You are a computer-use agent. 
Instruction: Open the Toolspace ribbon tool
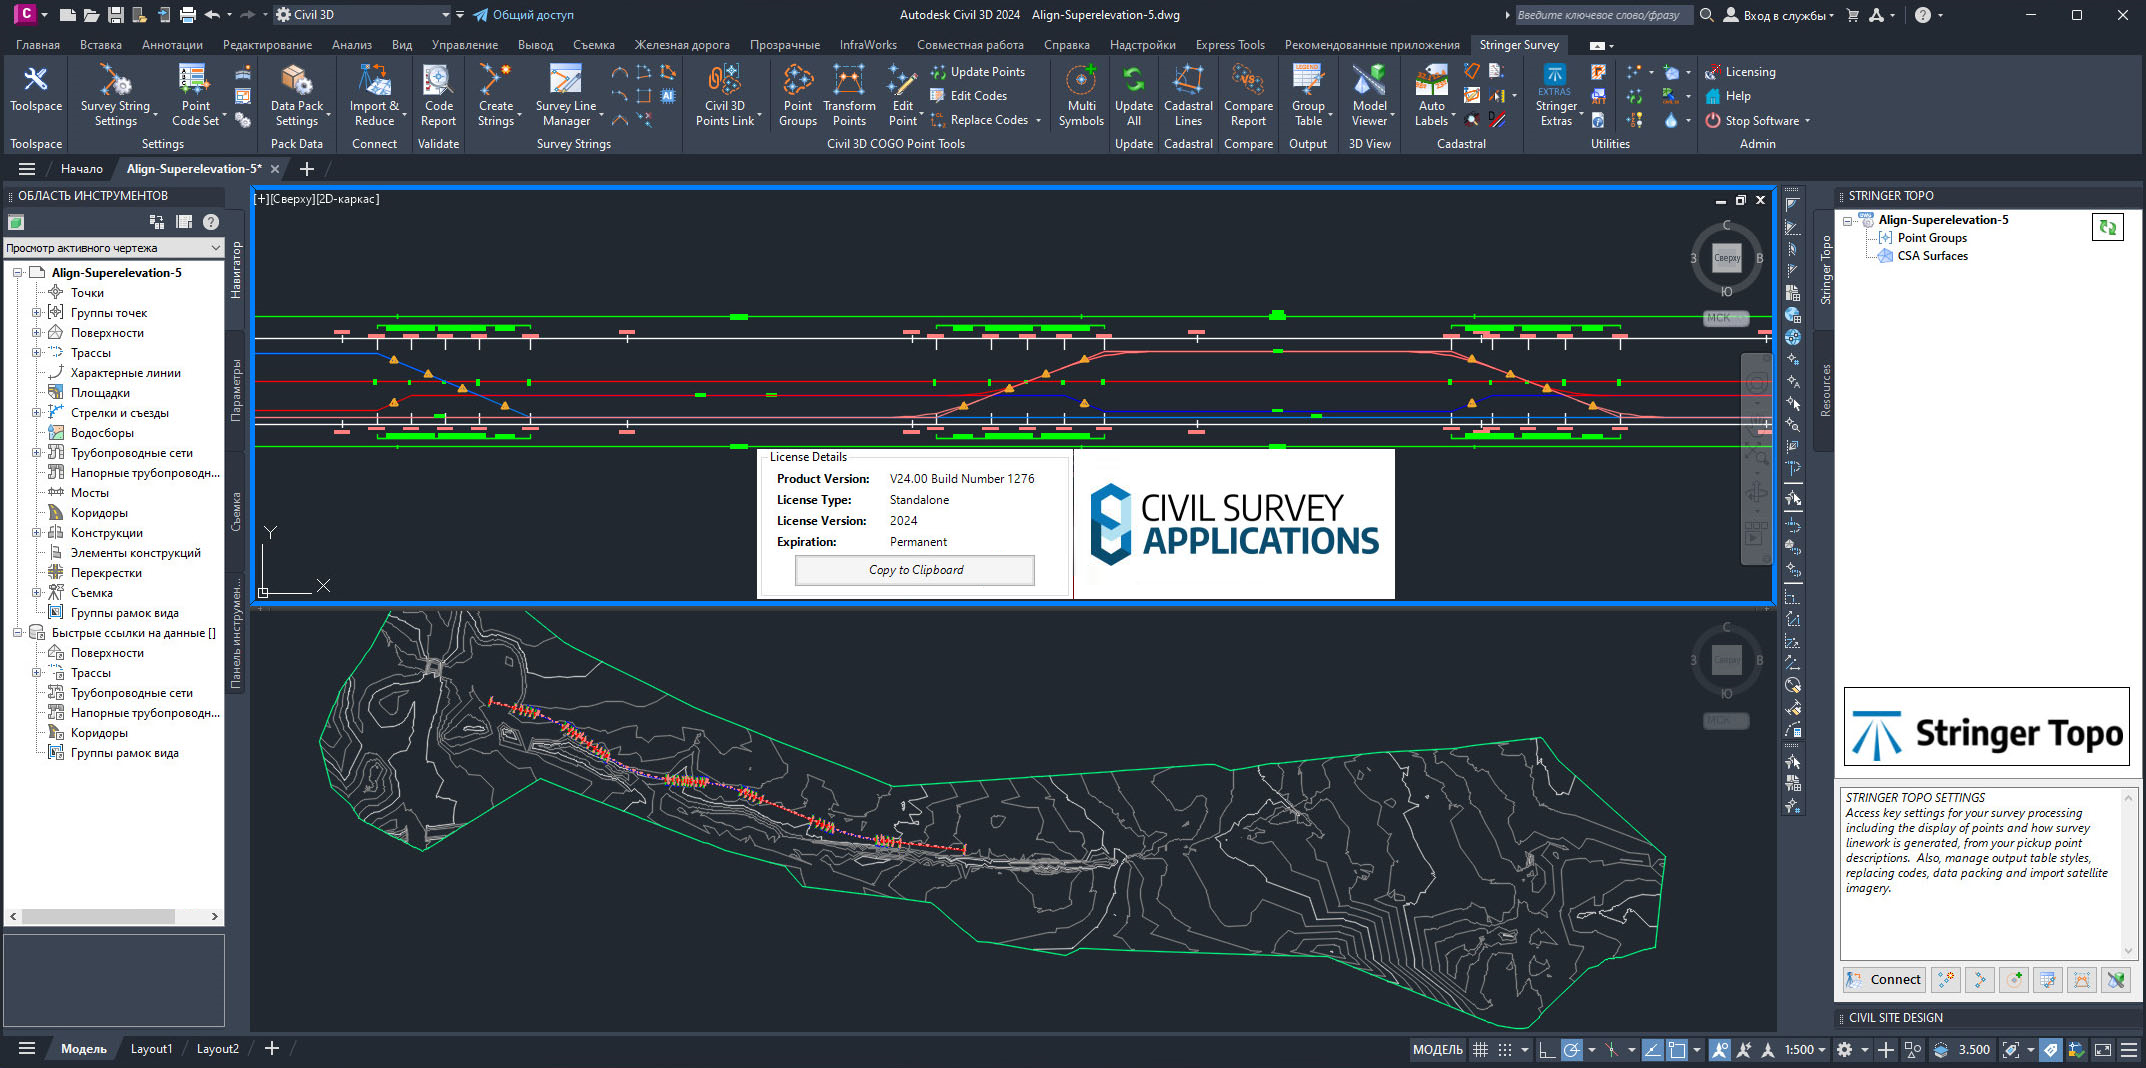coord(36,90)
